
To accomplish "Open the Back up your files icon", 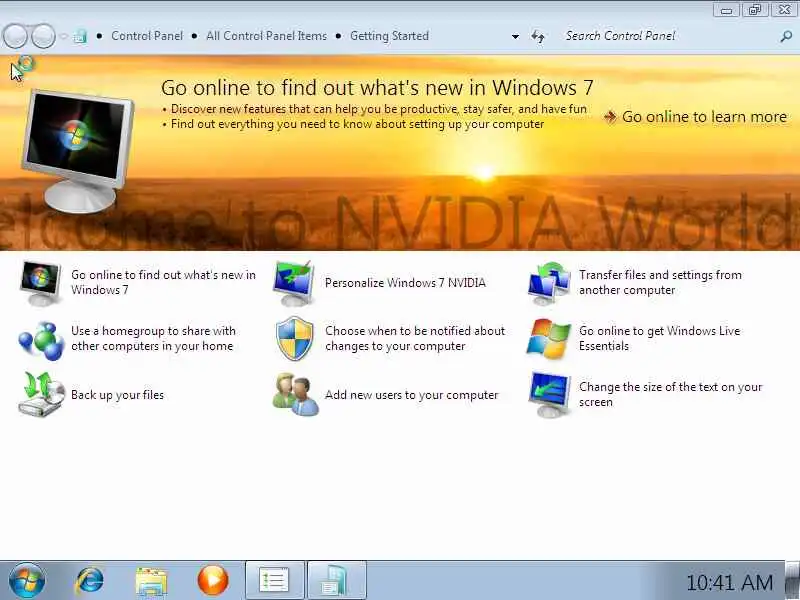I will point(41,394).
